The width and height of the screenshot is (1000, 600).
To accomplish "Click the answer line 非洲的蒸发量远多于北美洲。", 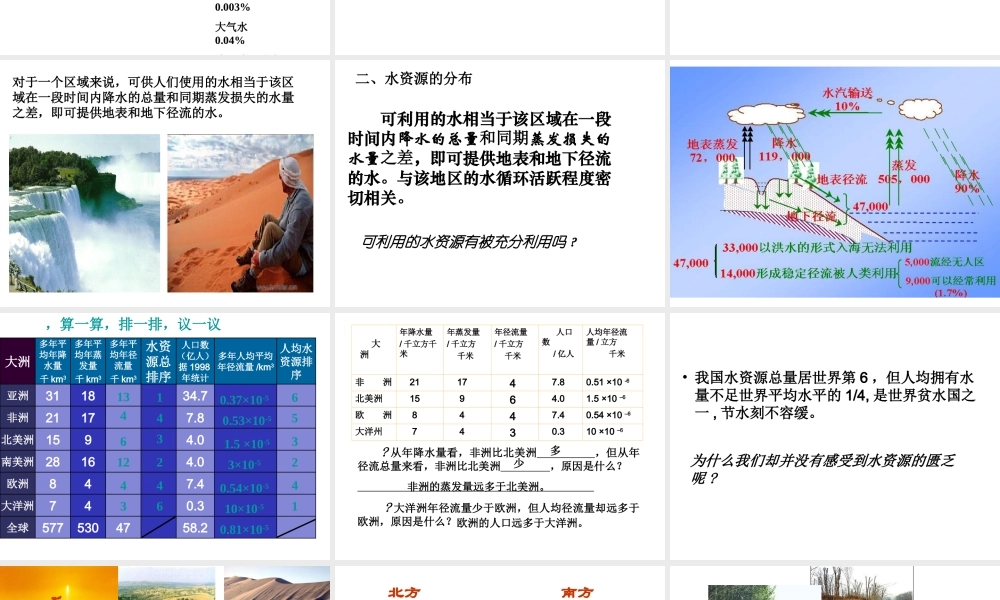I will [x=476, y=487].
